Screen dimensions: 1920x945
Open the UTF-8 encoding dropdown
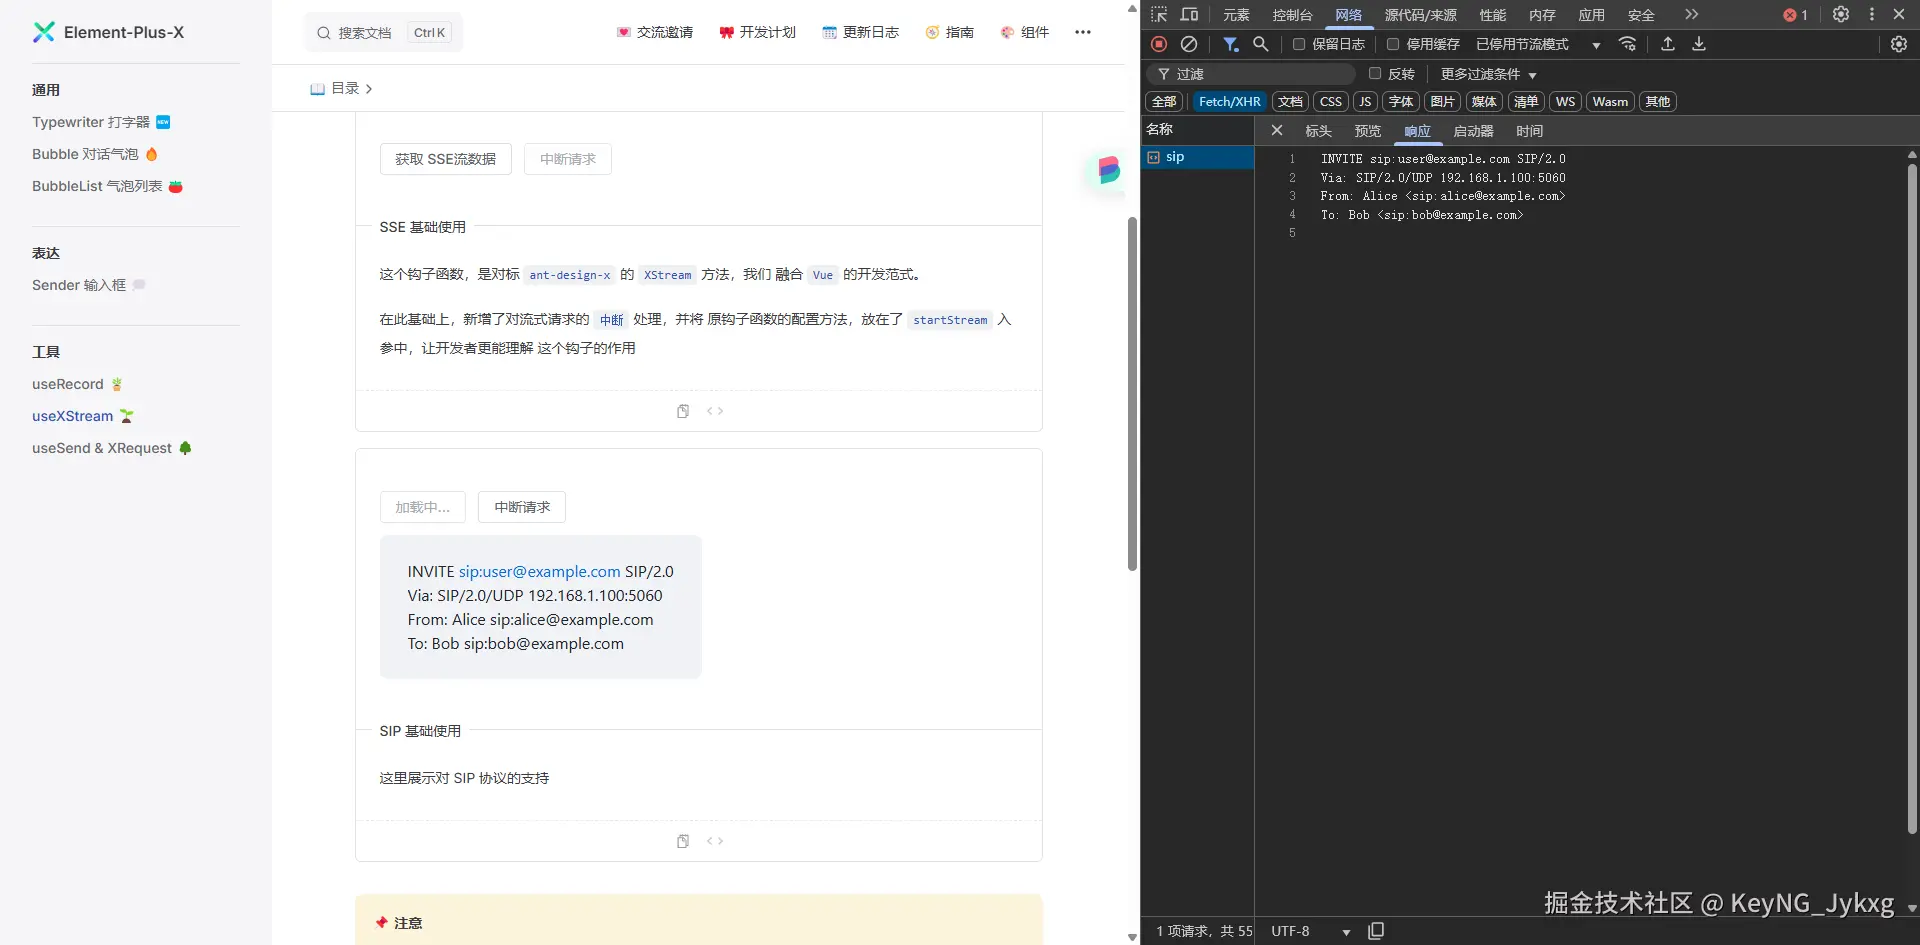pos(1311,931)
